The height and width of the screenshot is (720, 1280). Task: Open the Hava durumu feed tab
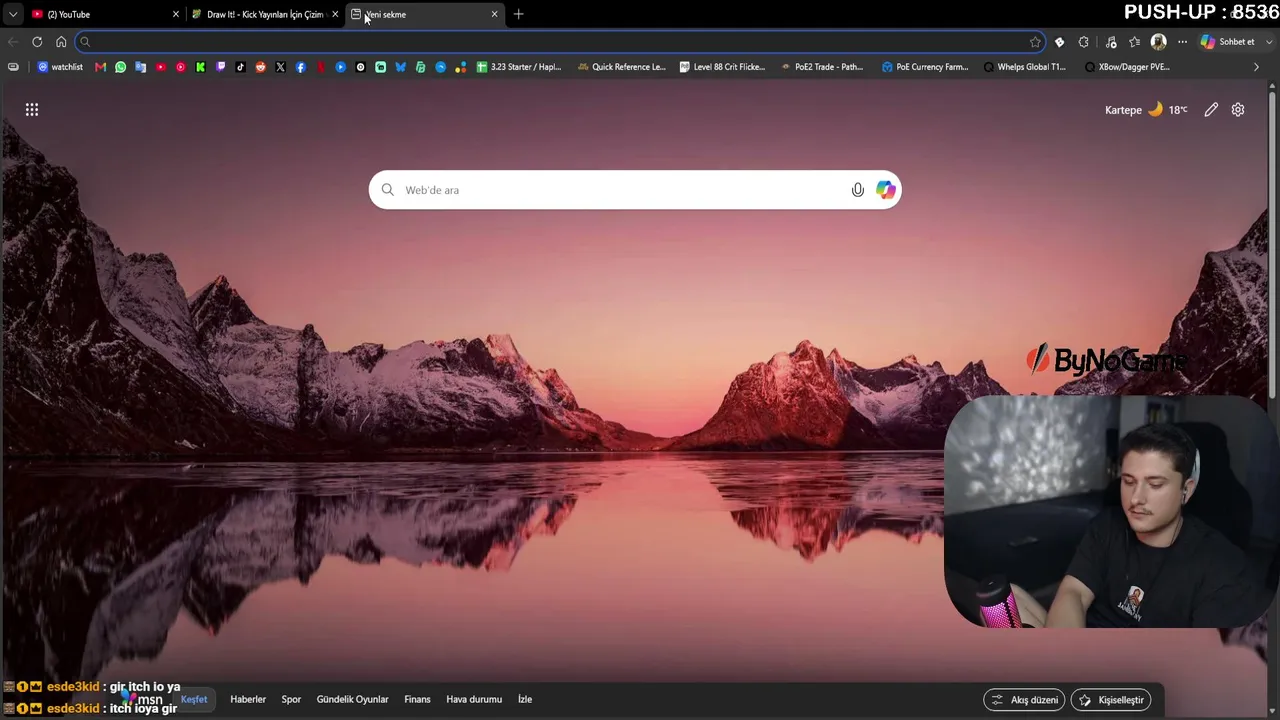474,700
